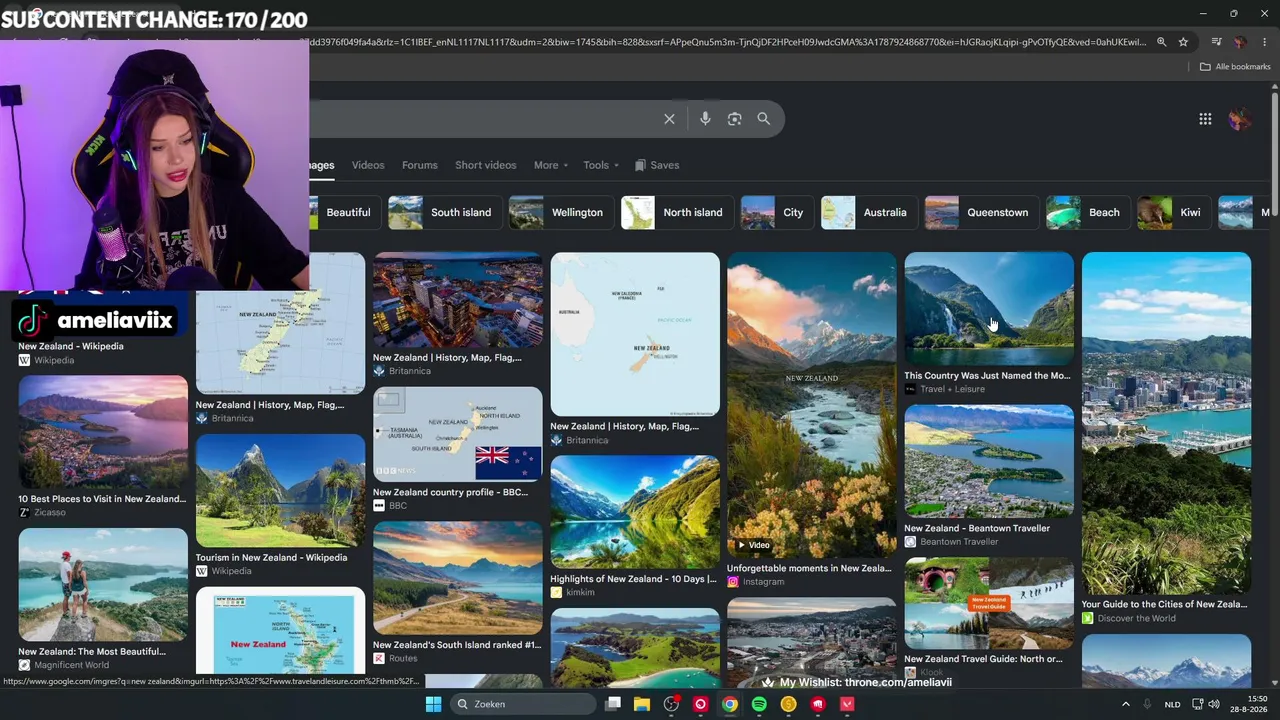This screenshot has height=720, width=1280.
Task: Open the Chrome profile avatar in the toolbar
Action: 1240,42
